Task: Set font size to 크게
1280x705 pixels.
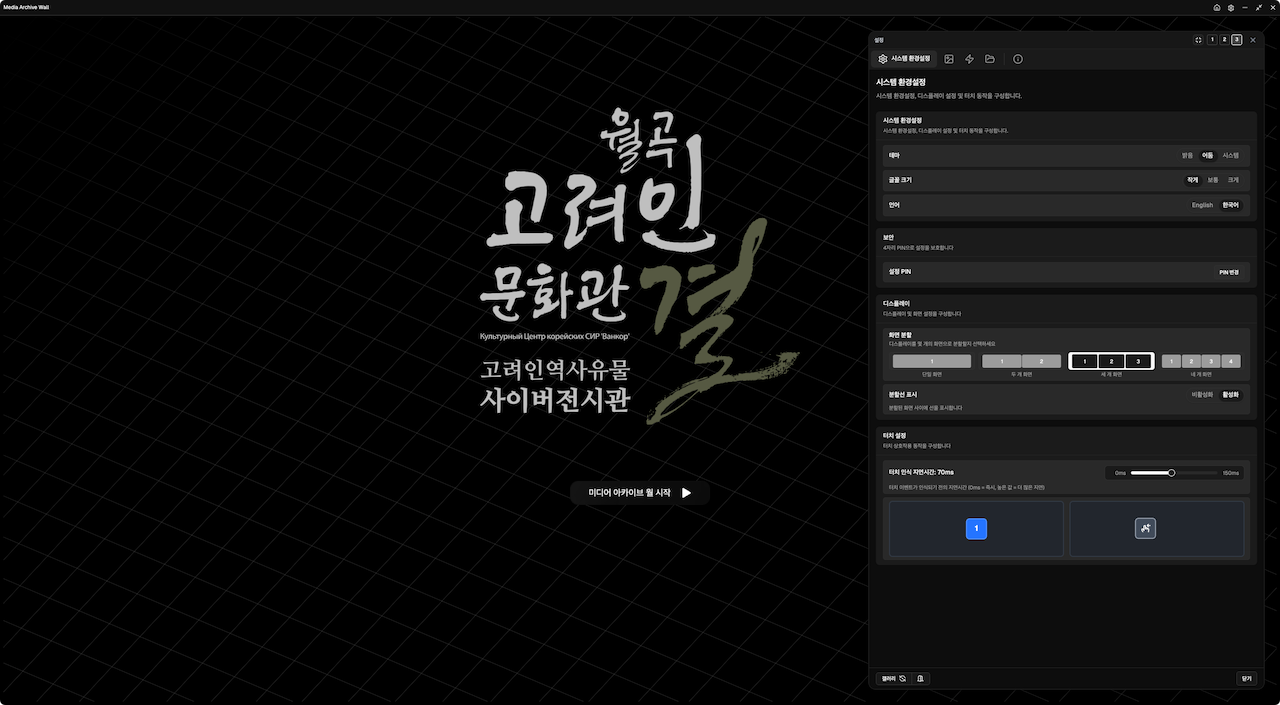Action: [x=1233, y=180]
